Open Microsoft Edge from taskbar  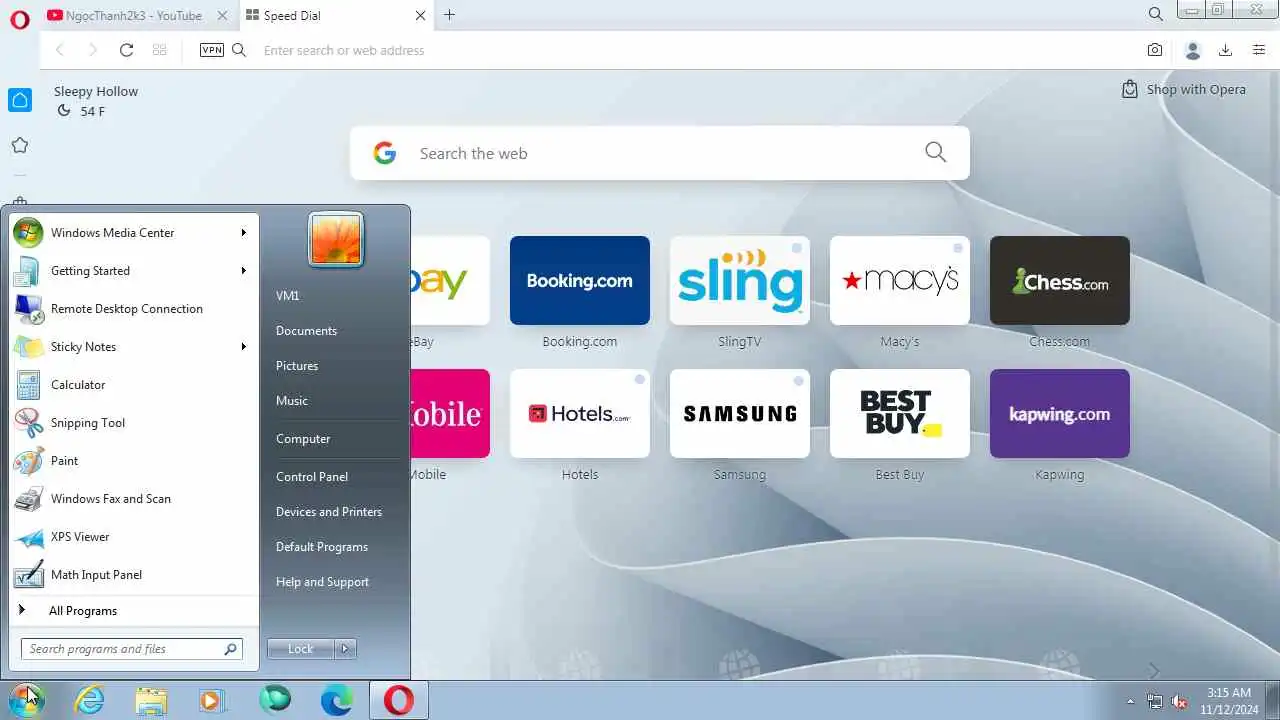(x=337, y=700)
